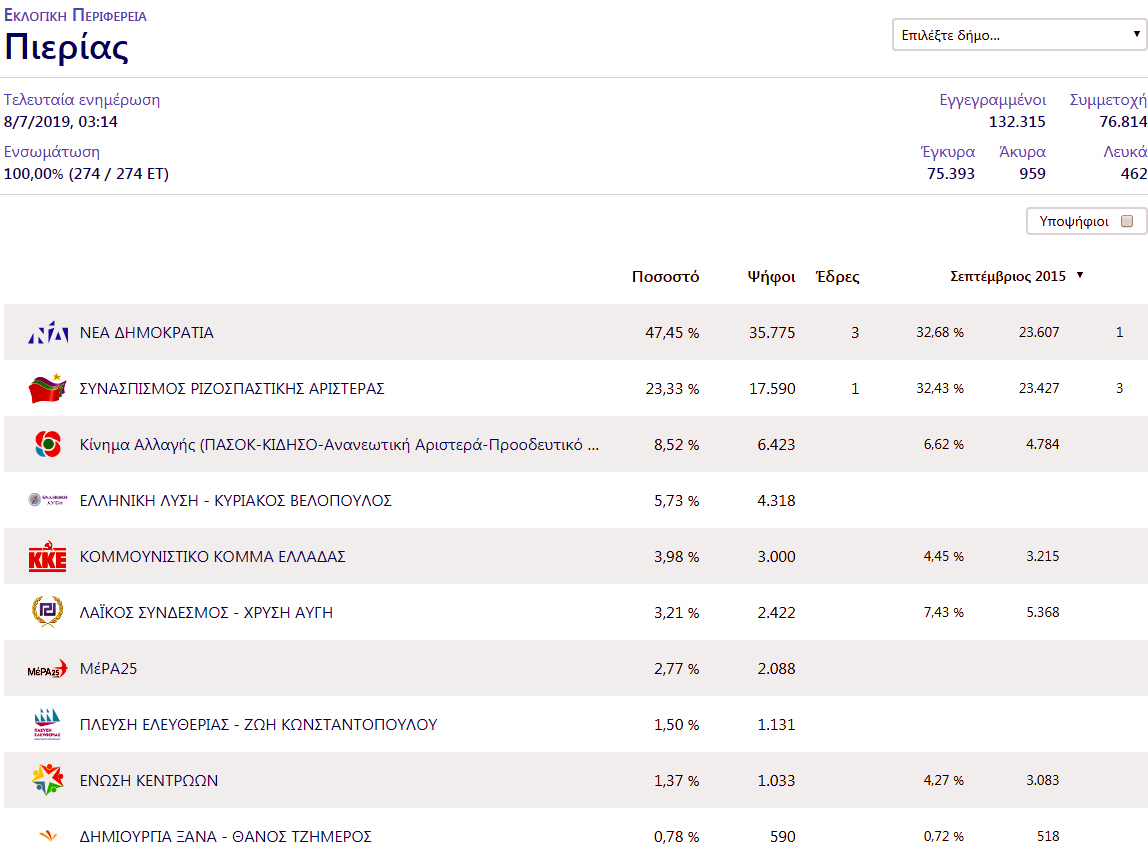Click the 2.422 votes value

coord(776,613)
